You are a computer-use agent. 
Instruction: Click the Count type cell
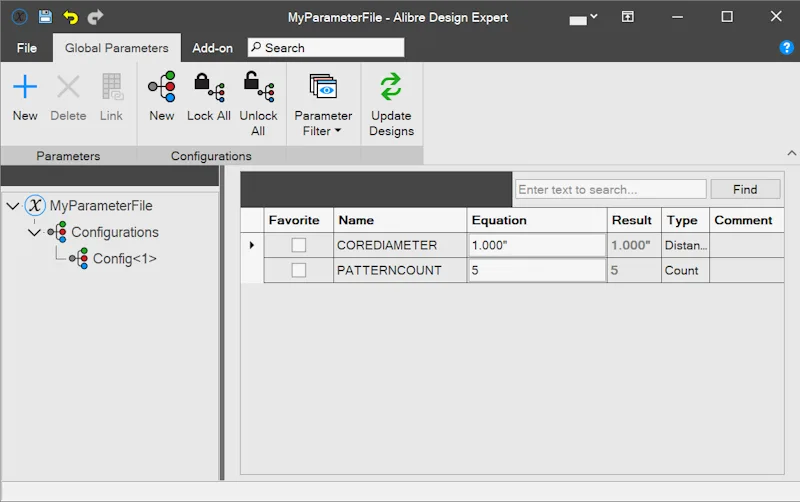point(685,270)
